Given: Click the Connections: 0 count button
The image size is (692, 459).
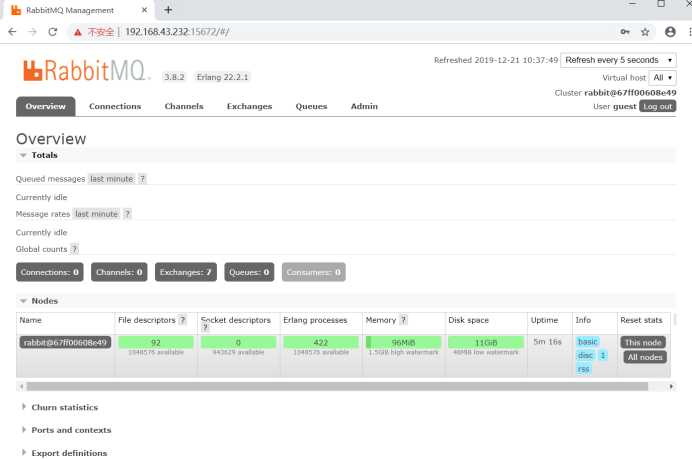Looking at the screenshot, I should click(x=50, y=272).
